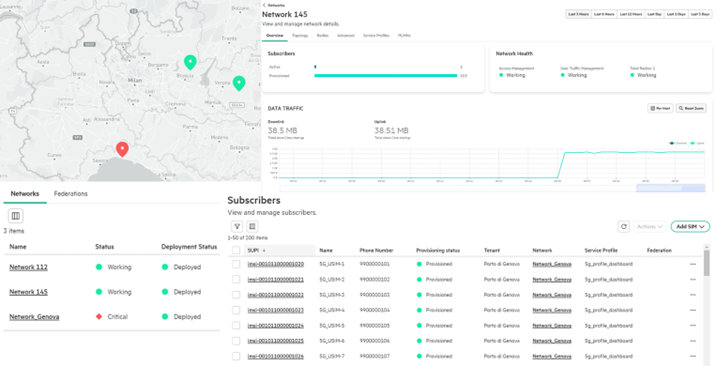Tick checkbox for imsi-001011000001020
Screen dimensions: 716x366
point(236,264)
